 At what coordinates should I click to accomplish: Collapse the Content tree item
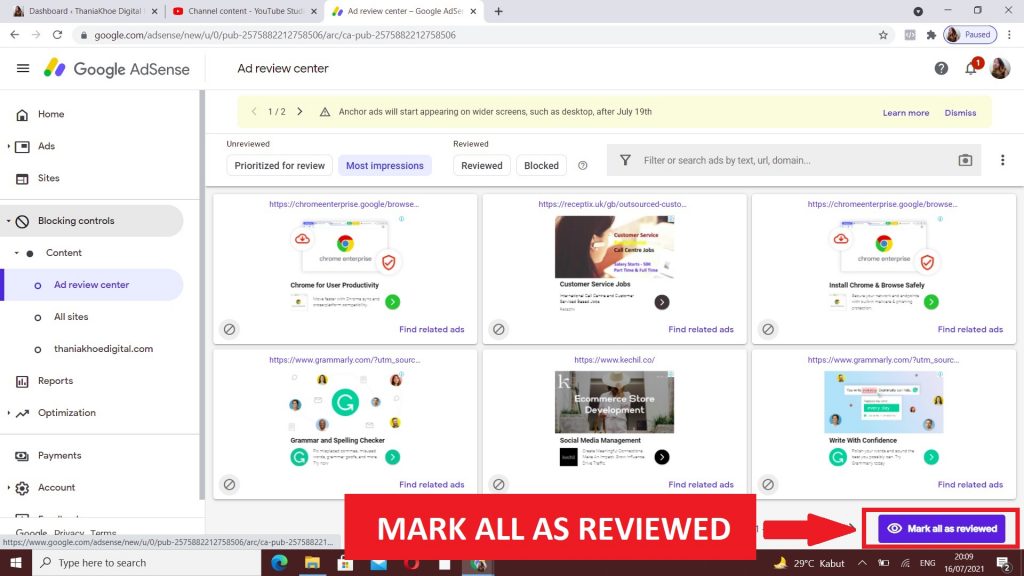coord(16,253)
